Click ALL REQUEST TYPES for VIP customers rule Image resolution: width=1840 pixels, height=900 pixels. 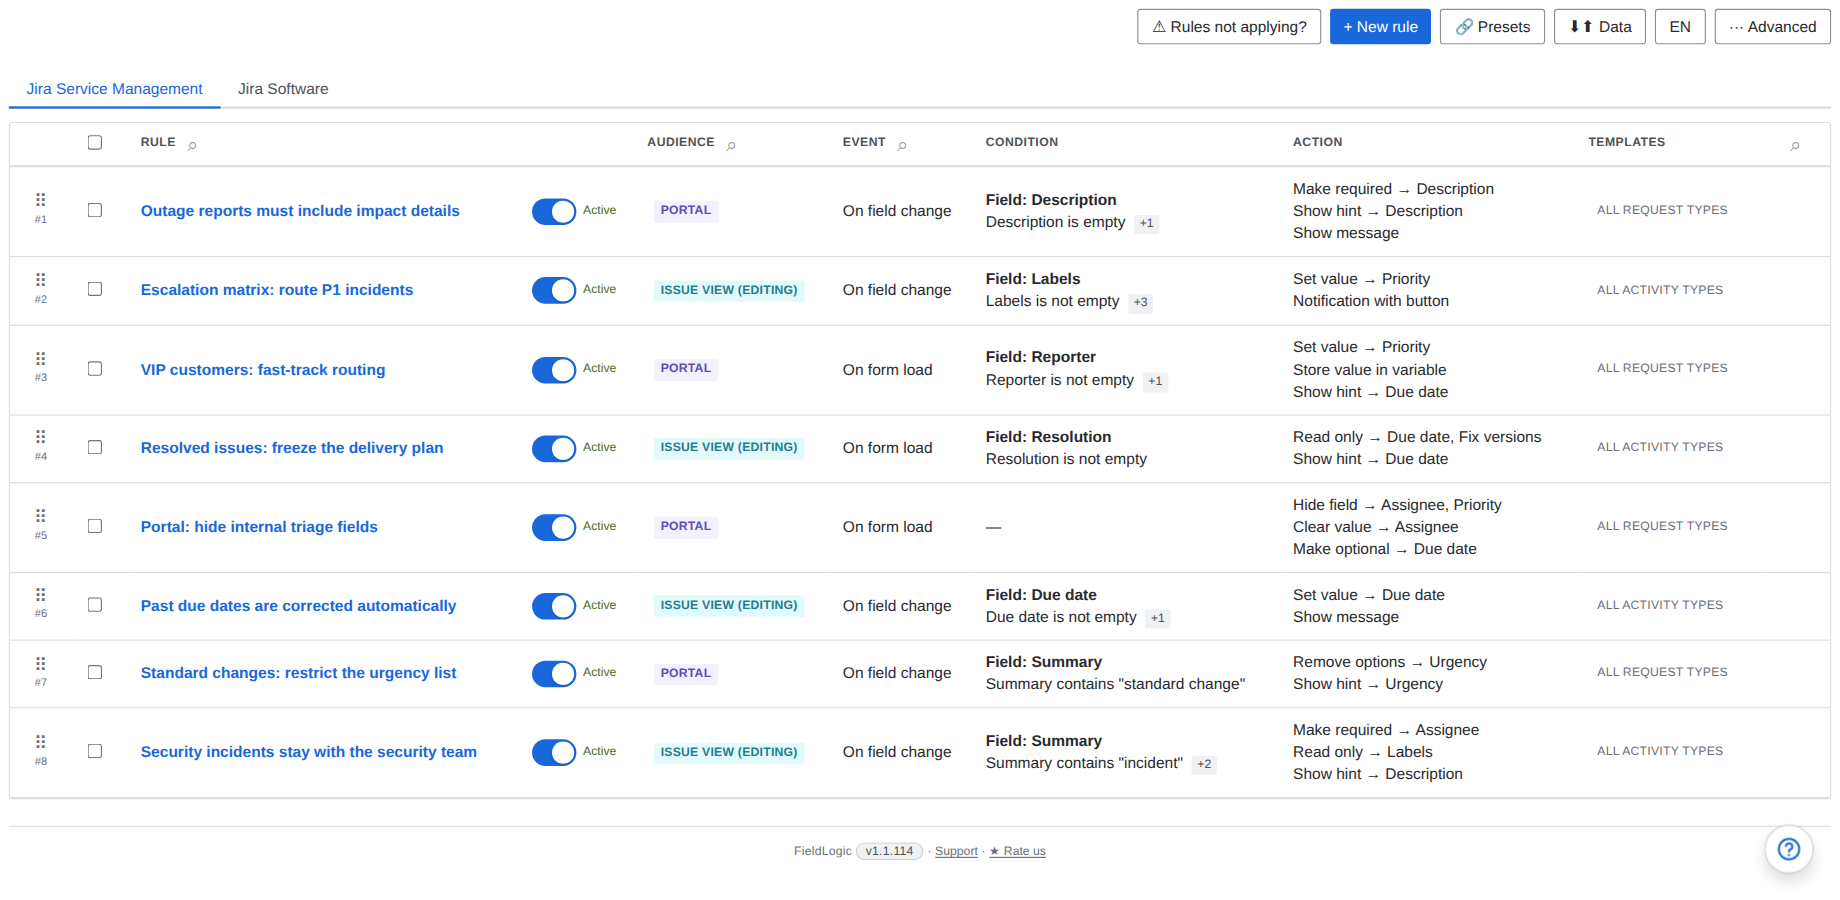1662,368
